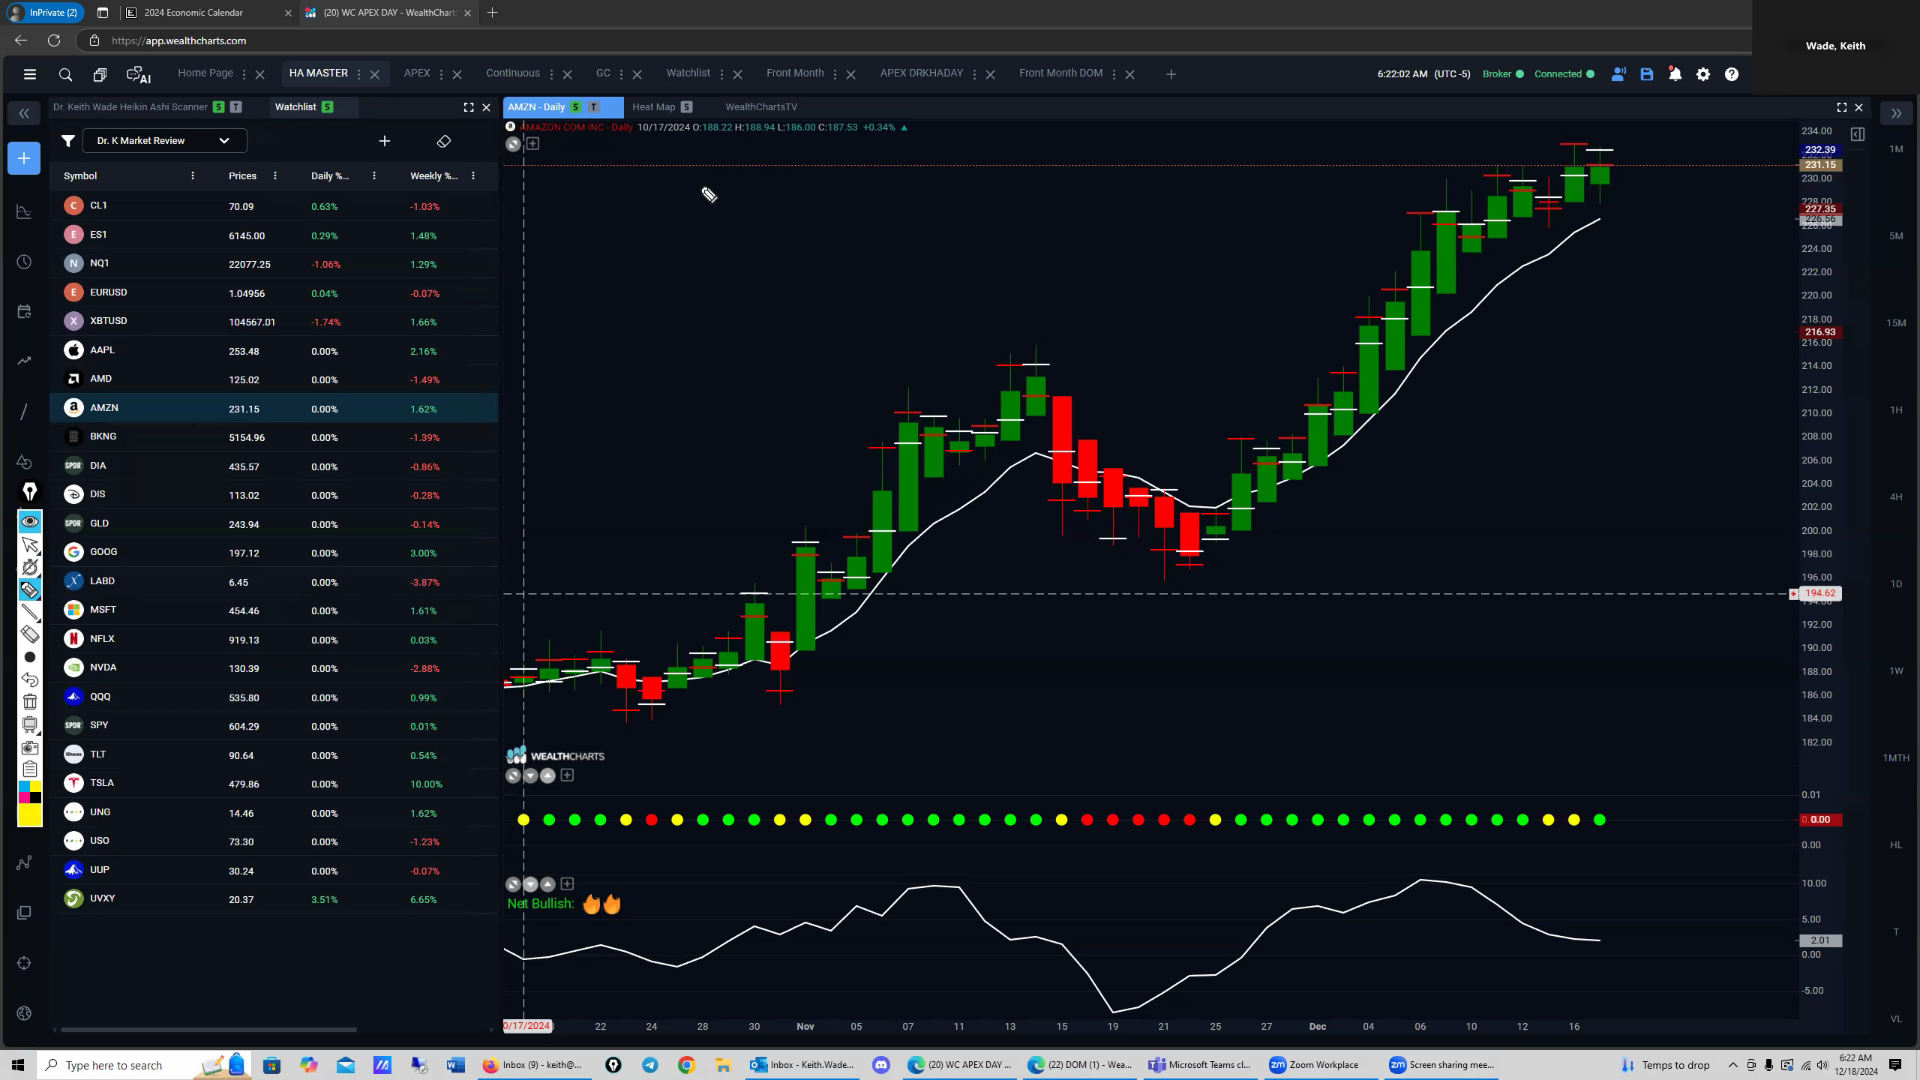The width and height of the screenshot is (1920, 1080).
Task: Select the NVDA row in watchlist
Action: [274, 668]
